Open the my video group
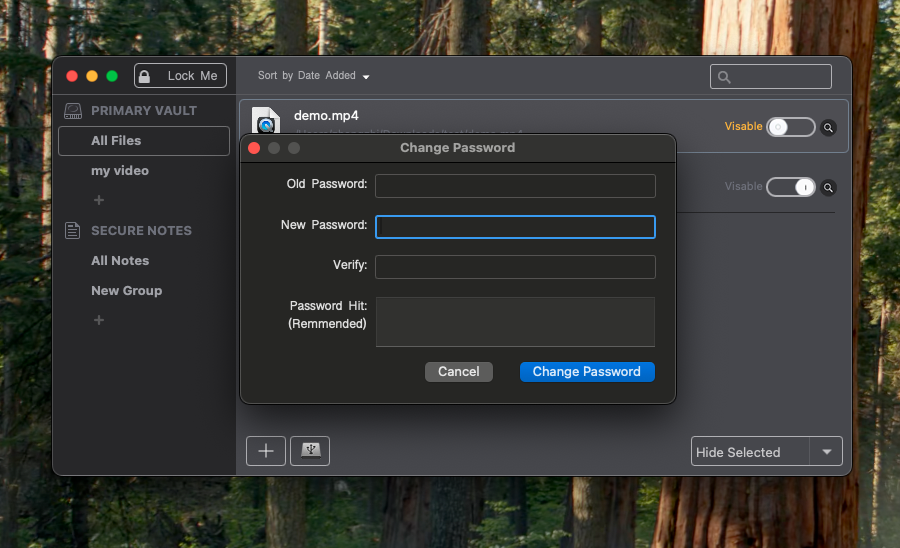The height and width of the screenshot is (548, 900). (119, 170)
